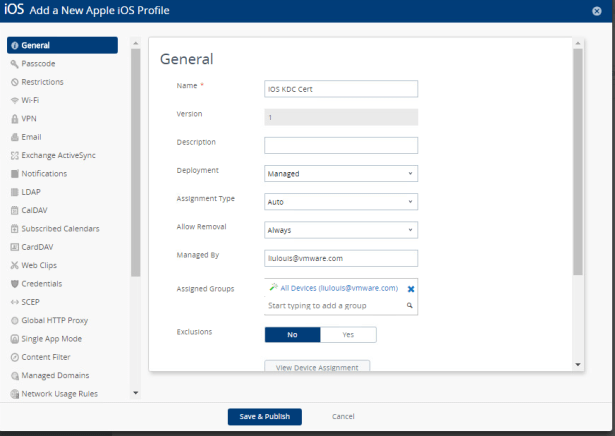Click the Wi-Fi icon in sidebar
The image size is (615, 436).
tap(14, 100)
